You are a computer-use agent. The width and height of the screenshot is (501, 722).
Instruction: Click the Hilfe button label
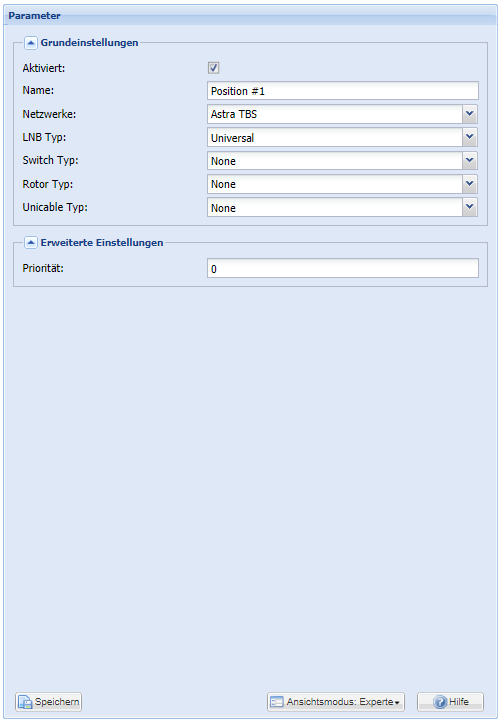459,702
